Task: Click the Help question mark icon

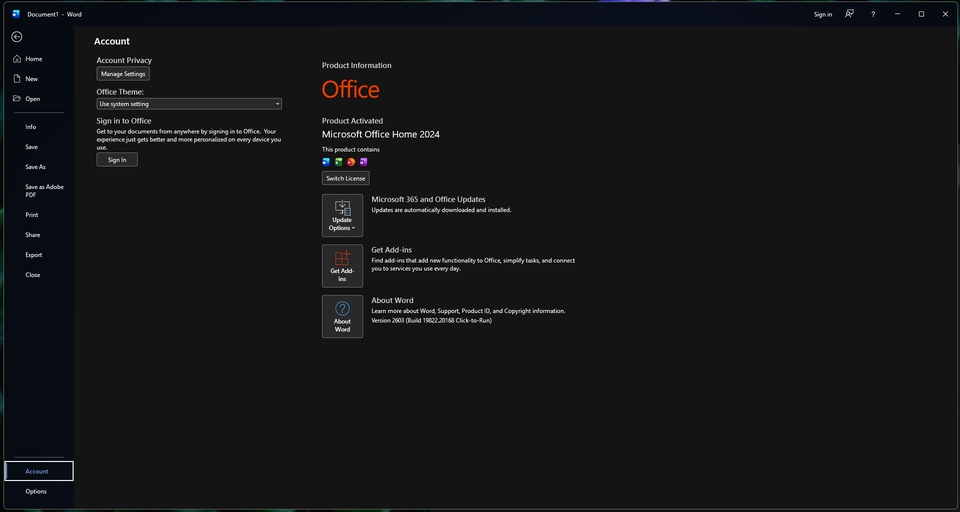Action: 873,14
